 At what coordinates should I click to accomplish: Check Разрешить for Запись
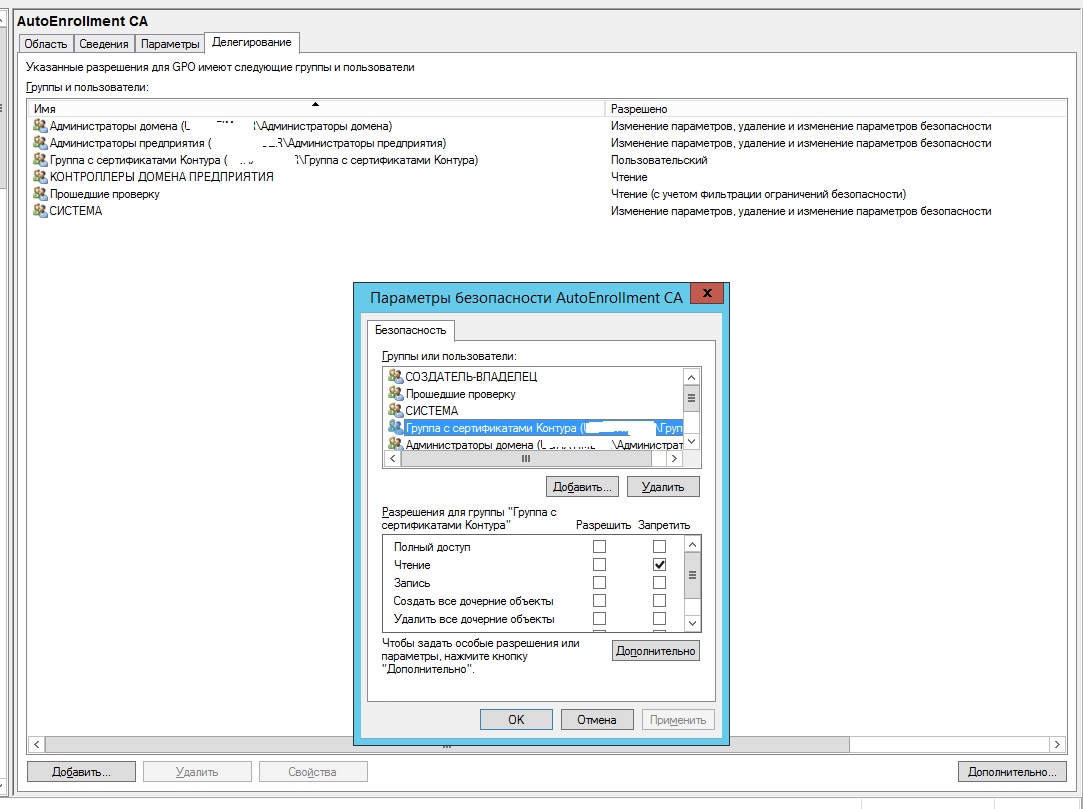(600, 582)
